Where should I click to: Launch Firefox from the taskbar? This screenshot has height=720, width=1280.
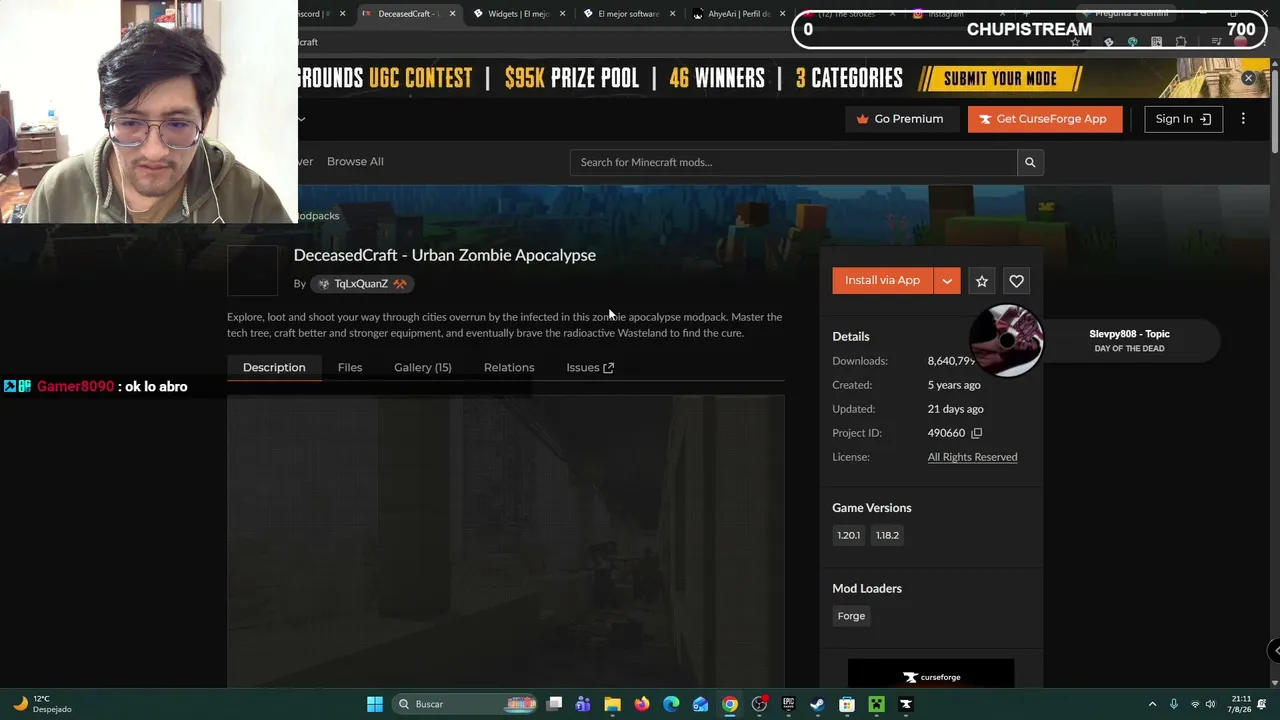click(x=642, y=704)
